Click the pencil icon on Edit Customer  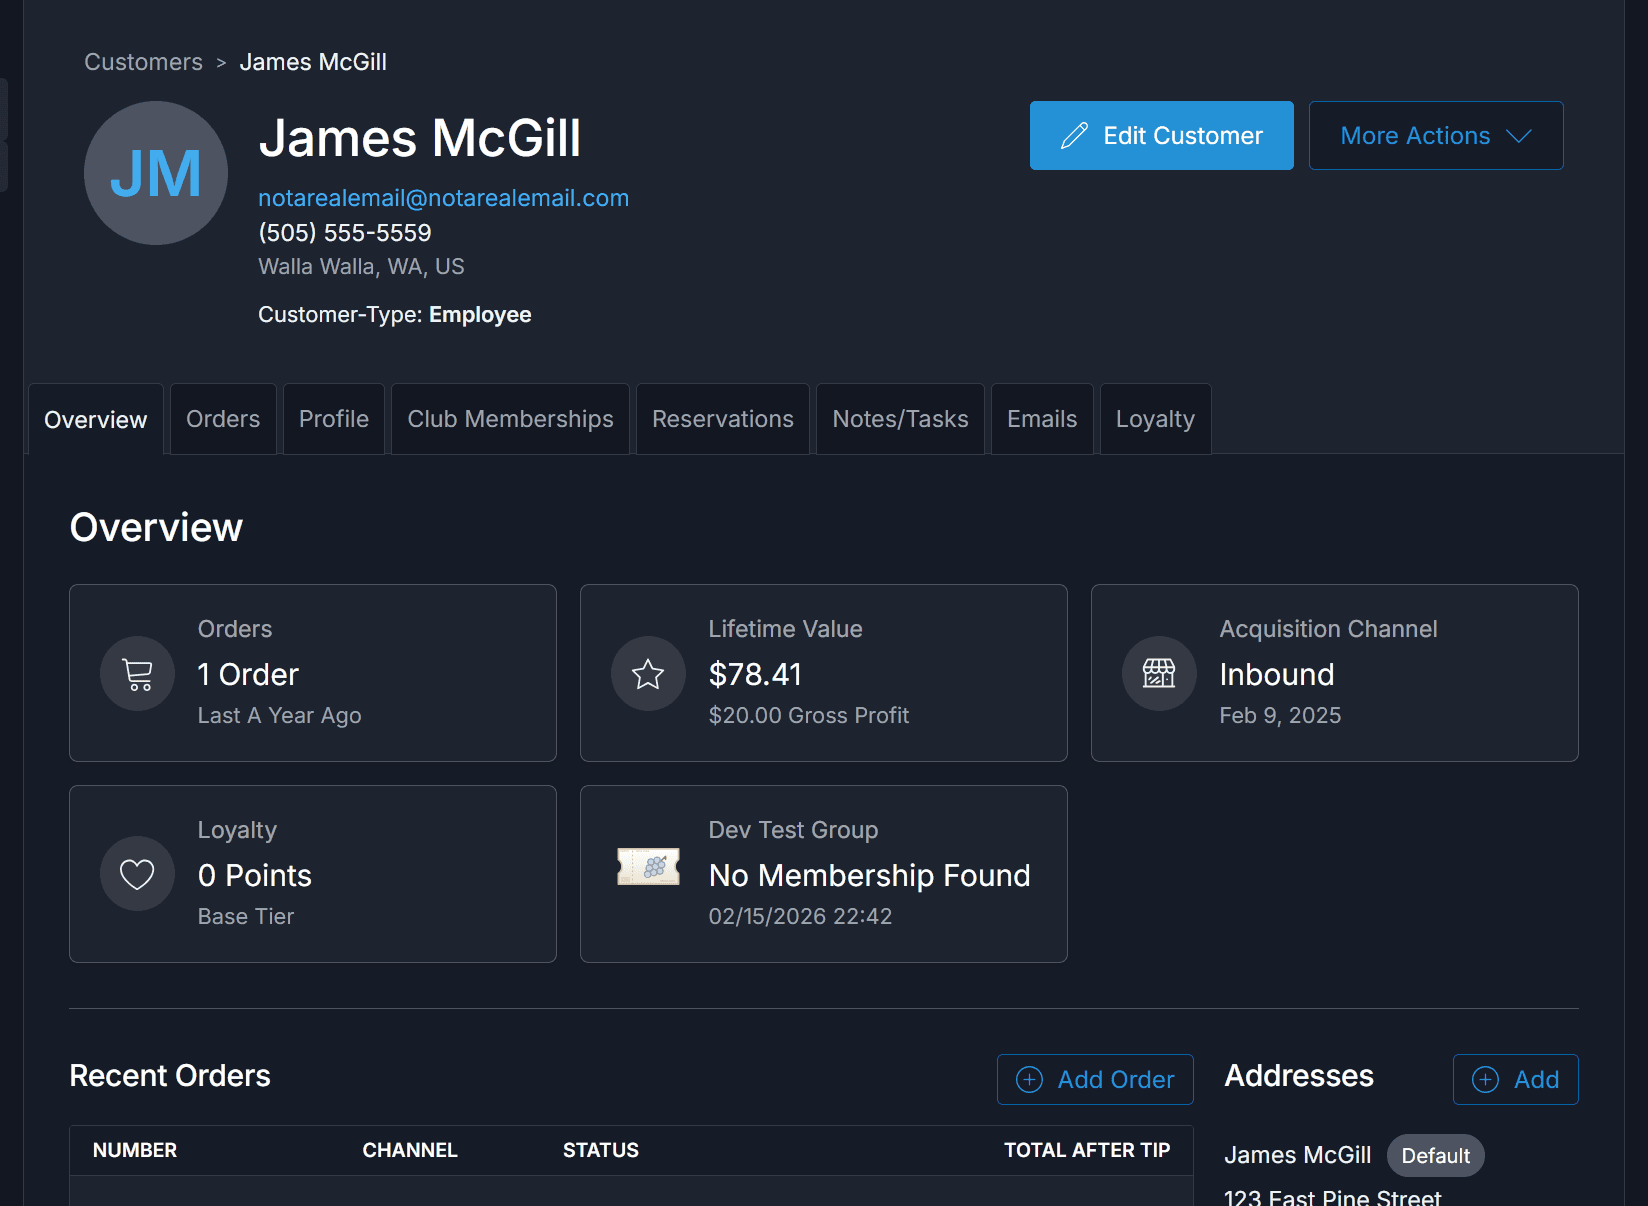(1074, 136)
